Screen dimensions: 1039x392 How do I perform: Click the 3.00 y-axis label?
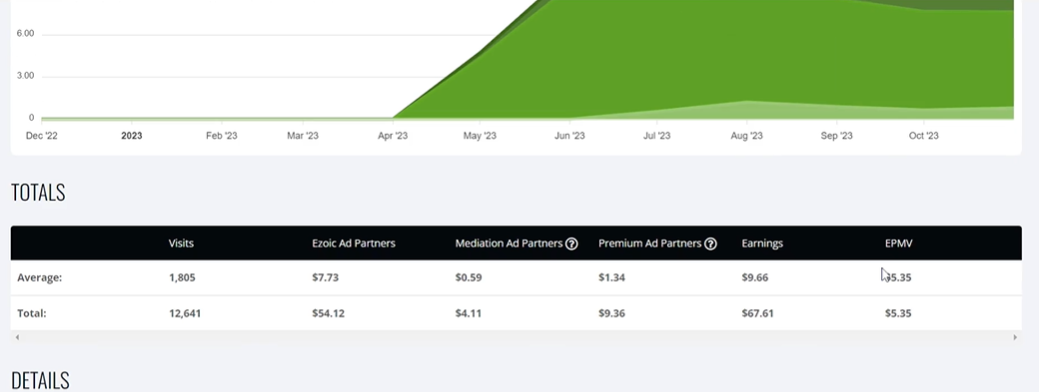tap(25, 76)
